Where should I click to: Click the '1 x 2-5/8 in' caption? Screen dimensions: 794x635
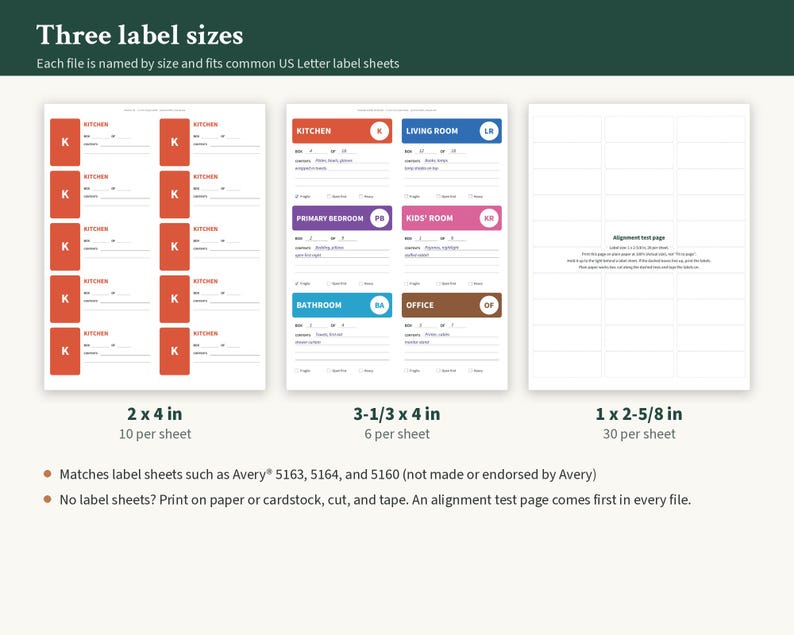click(639, 414)
